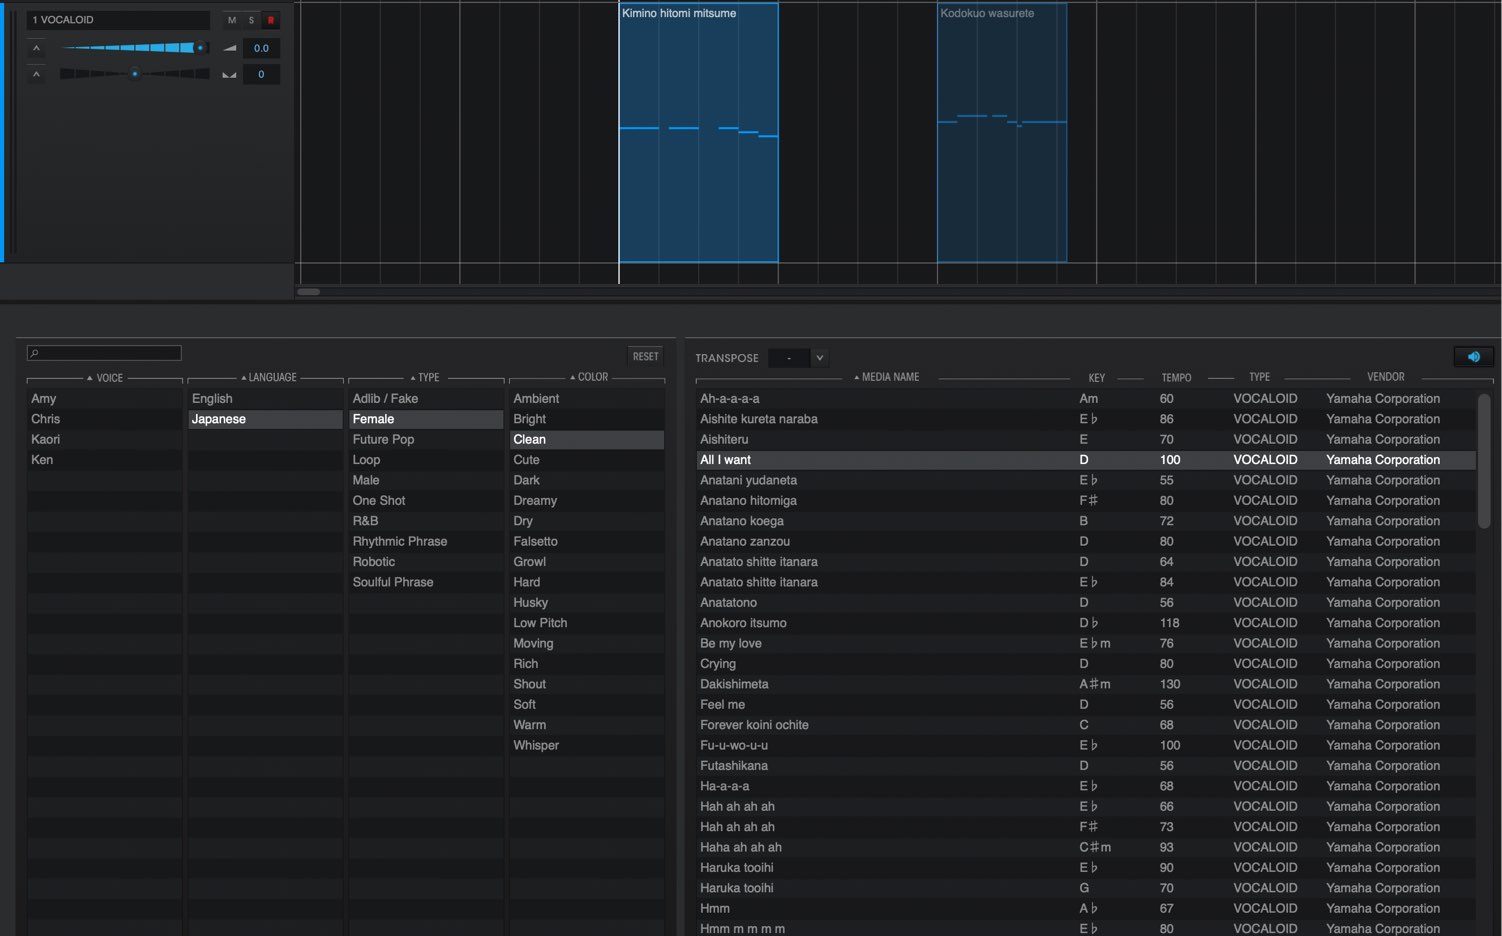Sort by the COLOR column header
The image size is (1502, 936).
pos(589,377)
